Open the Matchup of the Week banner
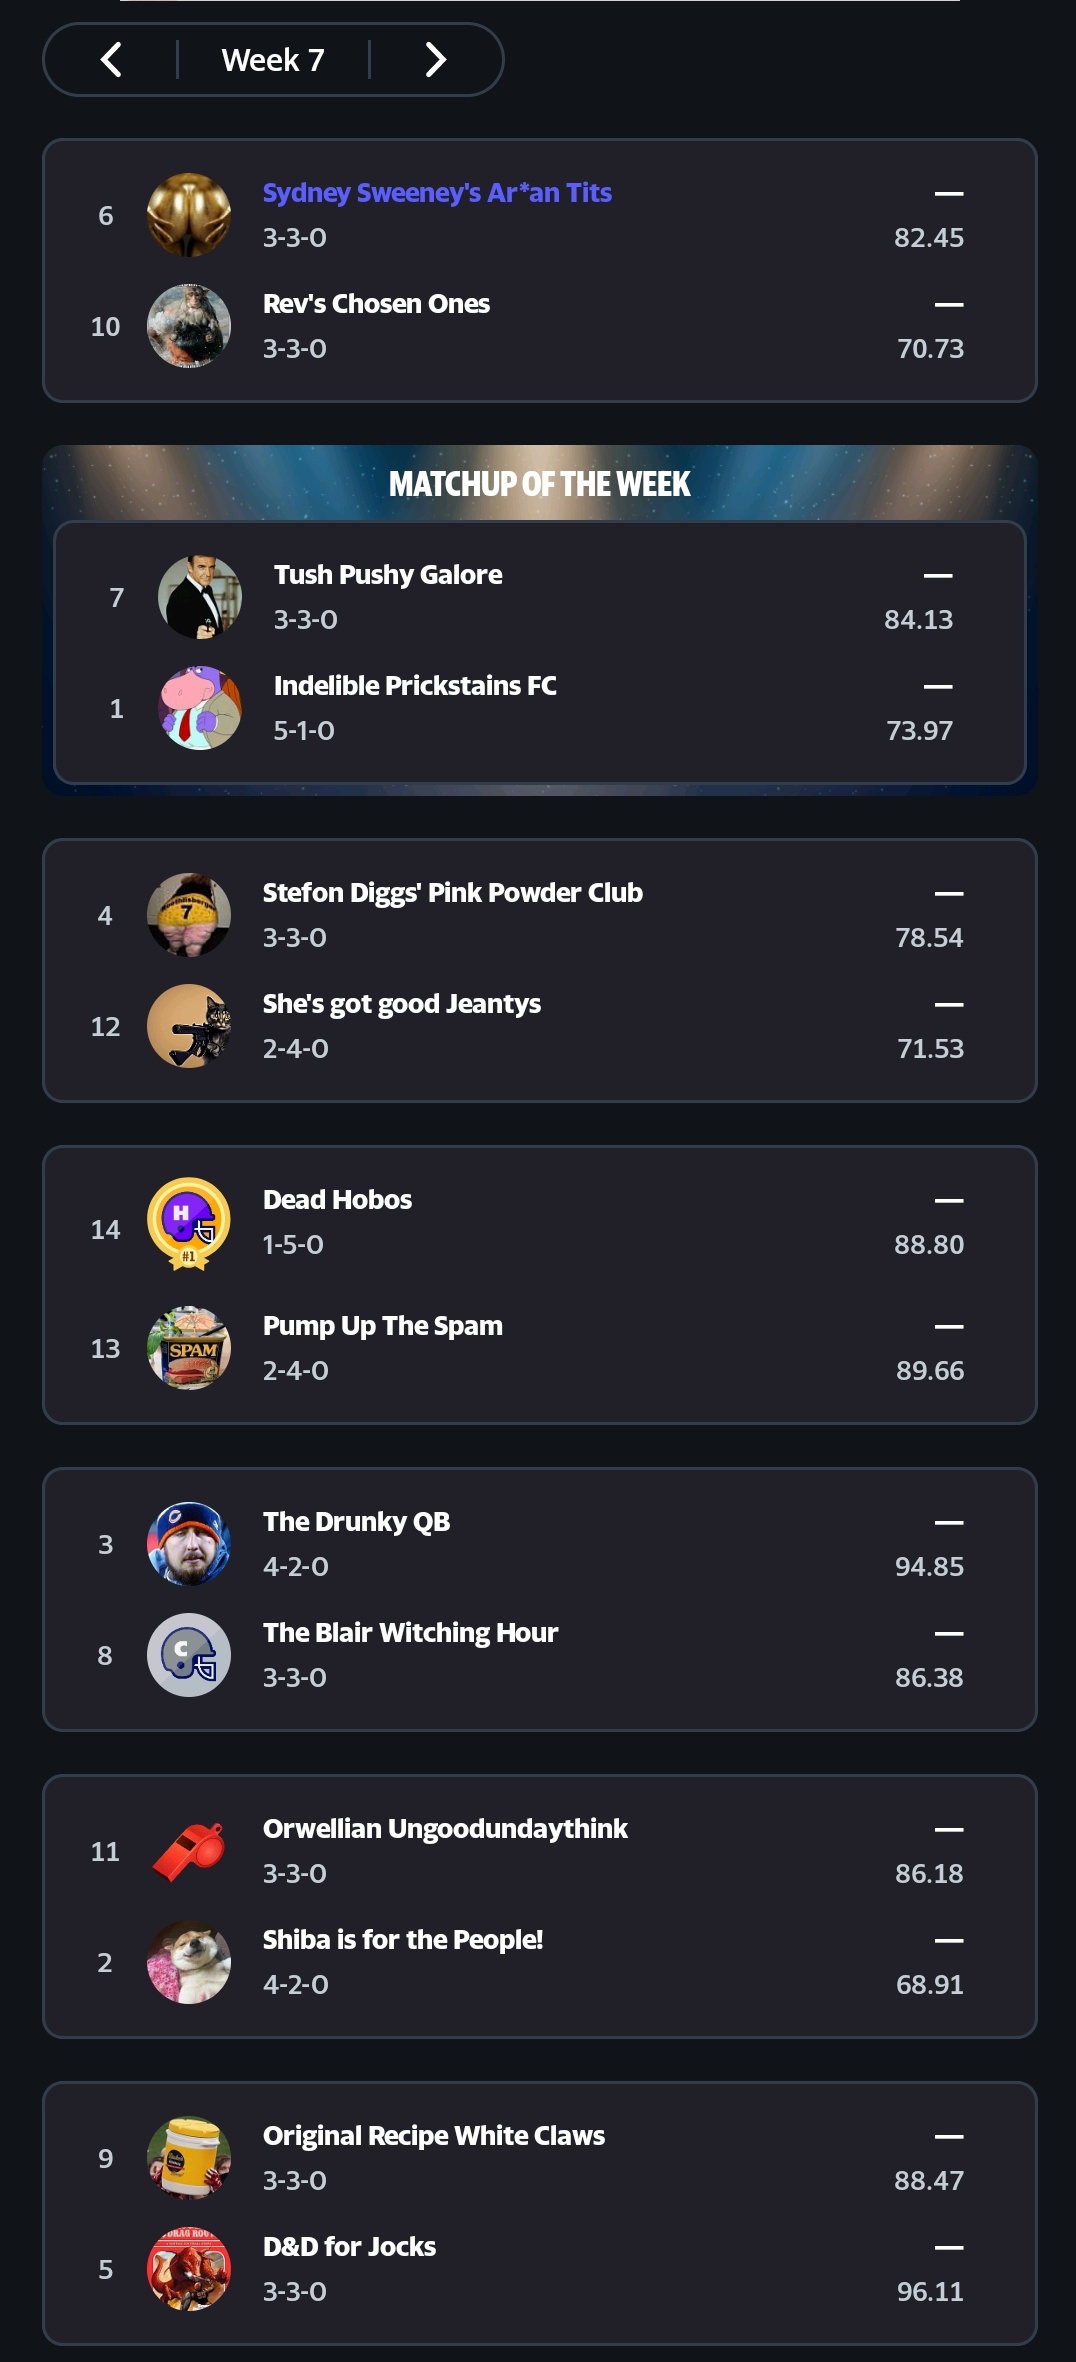The image size is (1076, 2362). pos(539,484)
